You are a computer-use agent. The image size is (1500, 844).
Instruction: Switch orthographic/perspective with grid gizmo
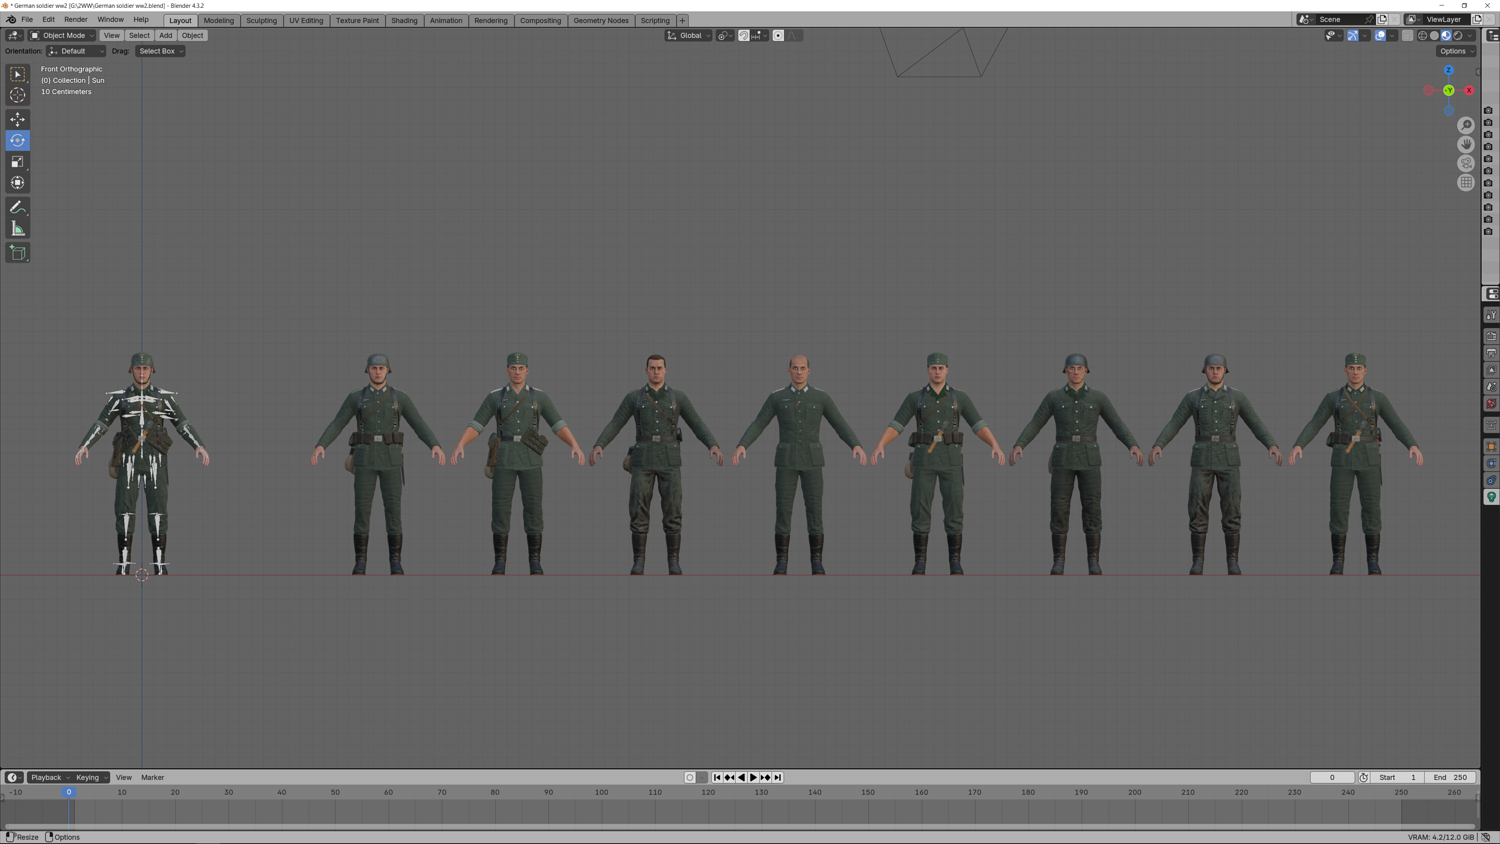tap(1466, 182)
